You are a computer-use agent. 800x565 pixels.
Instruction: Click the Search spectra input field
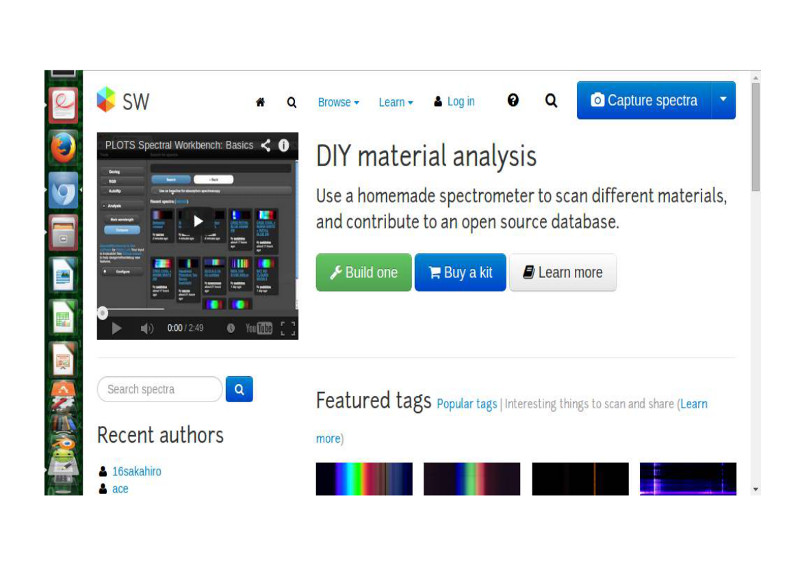pyautogui.click(x=159, y=389)
